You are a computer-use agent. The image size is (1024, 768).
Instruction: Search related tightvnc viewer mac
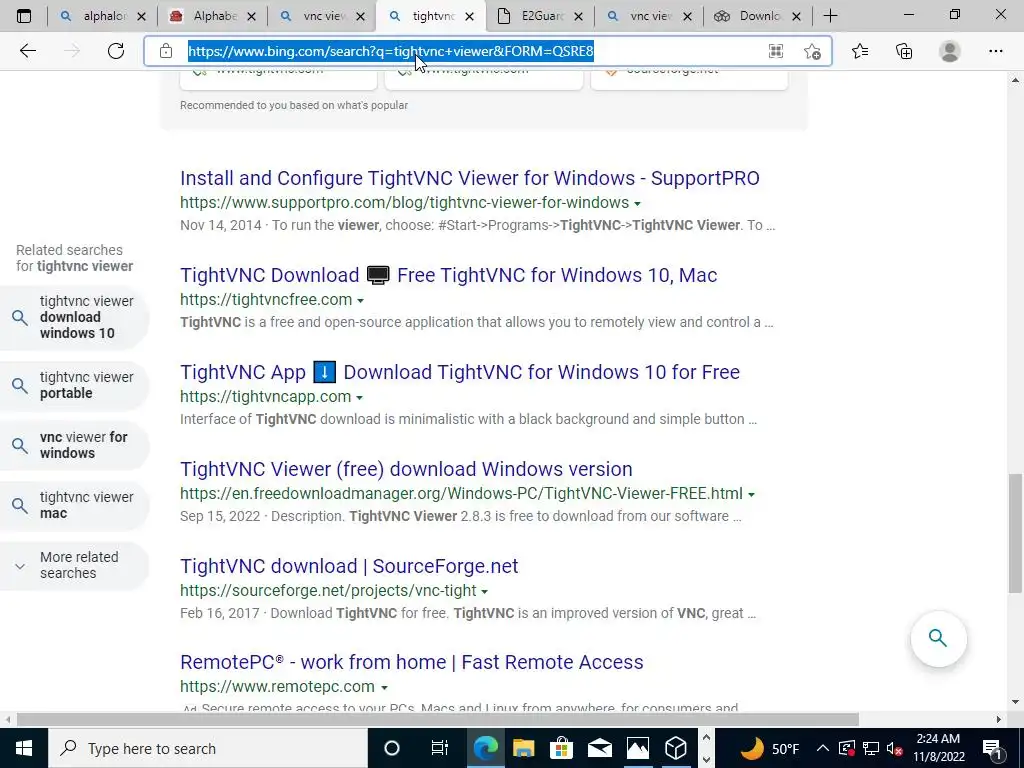pos(74,505)
